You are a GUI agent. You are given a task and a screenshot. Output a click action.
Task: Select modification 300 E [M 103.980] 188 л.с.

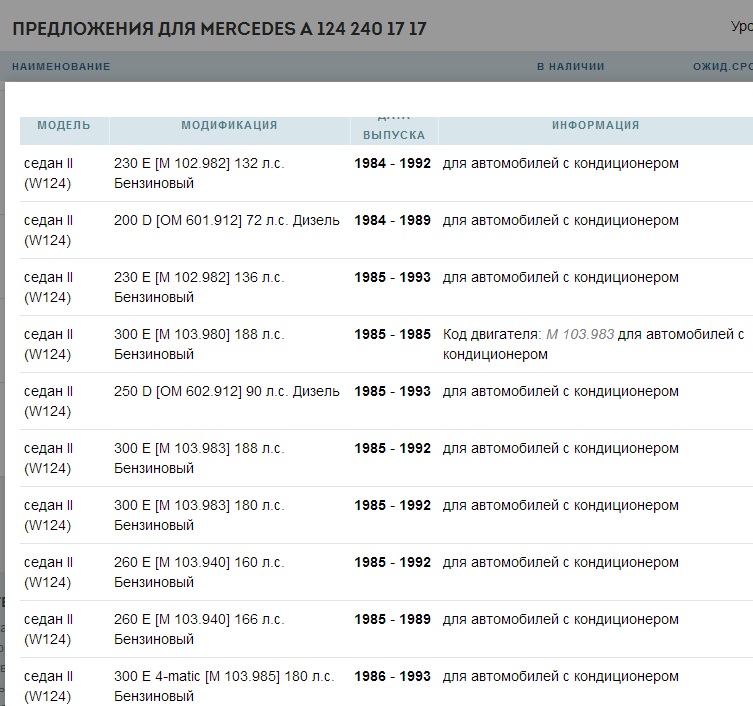pyautogui.click(x=199, y=344)
